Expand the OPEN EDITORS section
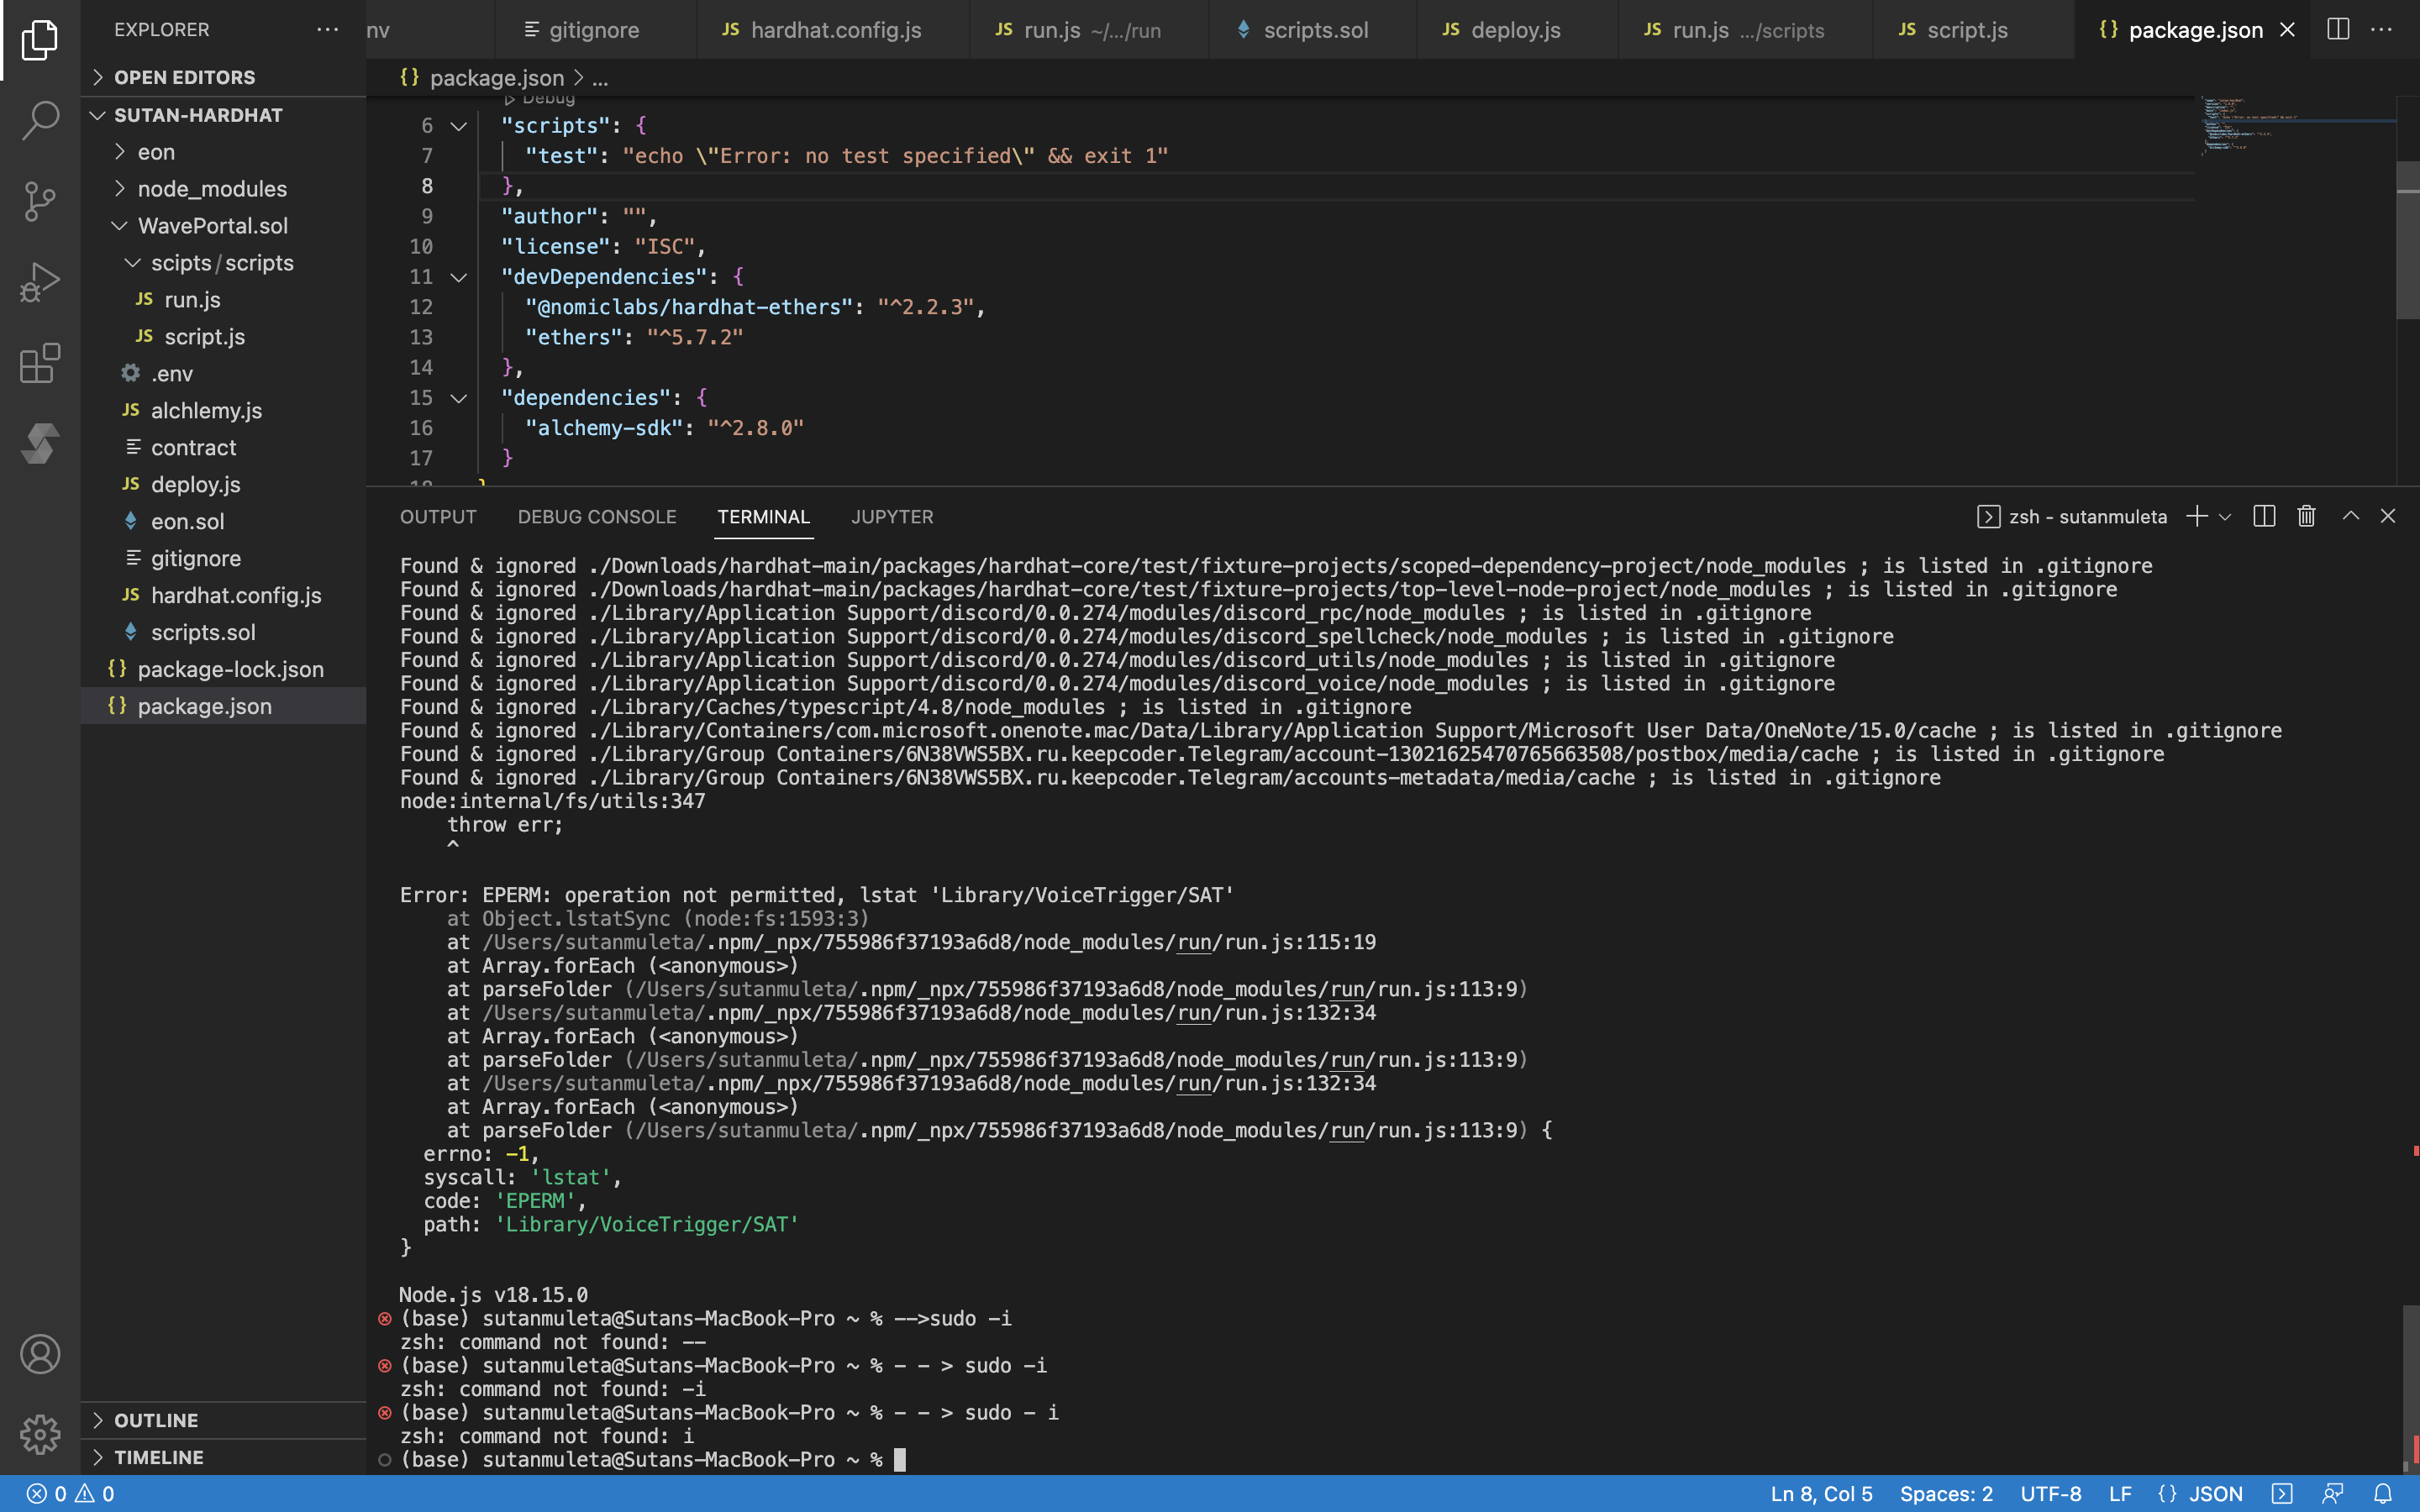This screenshot has width=2420, height=1512. click(x=185, y=77)
